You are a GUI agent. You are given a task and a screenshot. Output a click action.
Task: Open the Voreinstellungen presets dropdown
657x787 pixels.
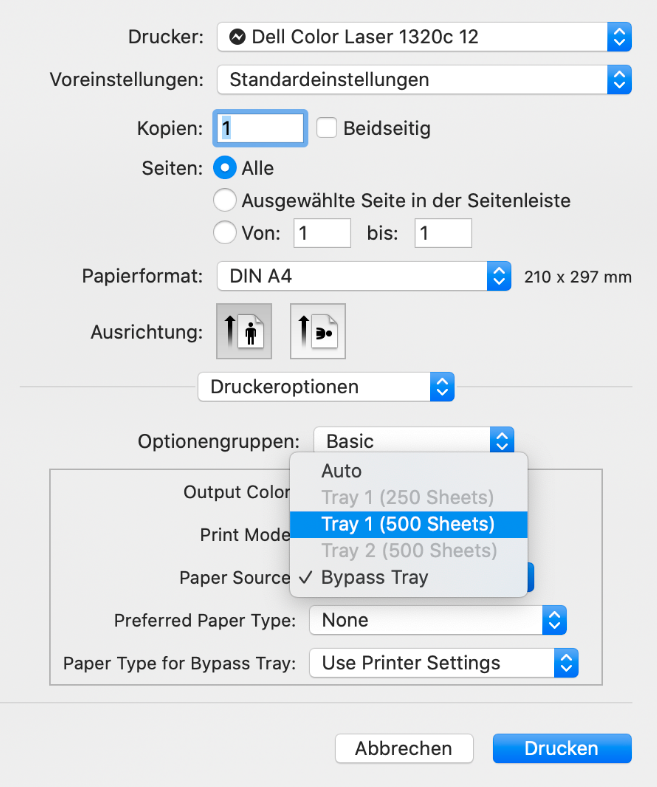(424, 80)
